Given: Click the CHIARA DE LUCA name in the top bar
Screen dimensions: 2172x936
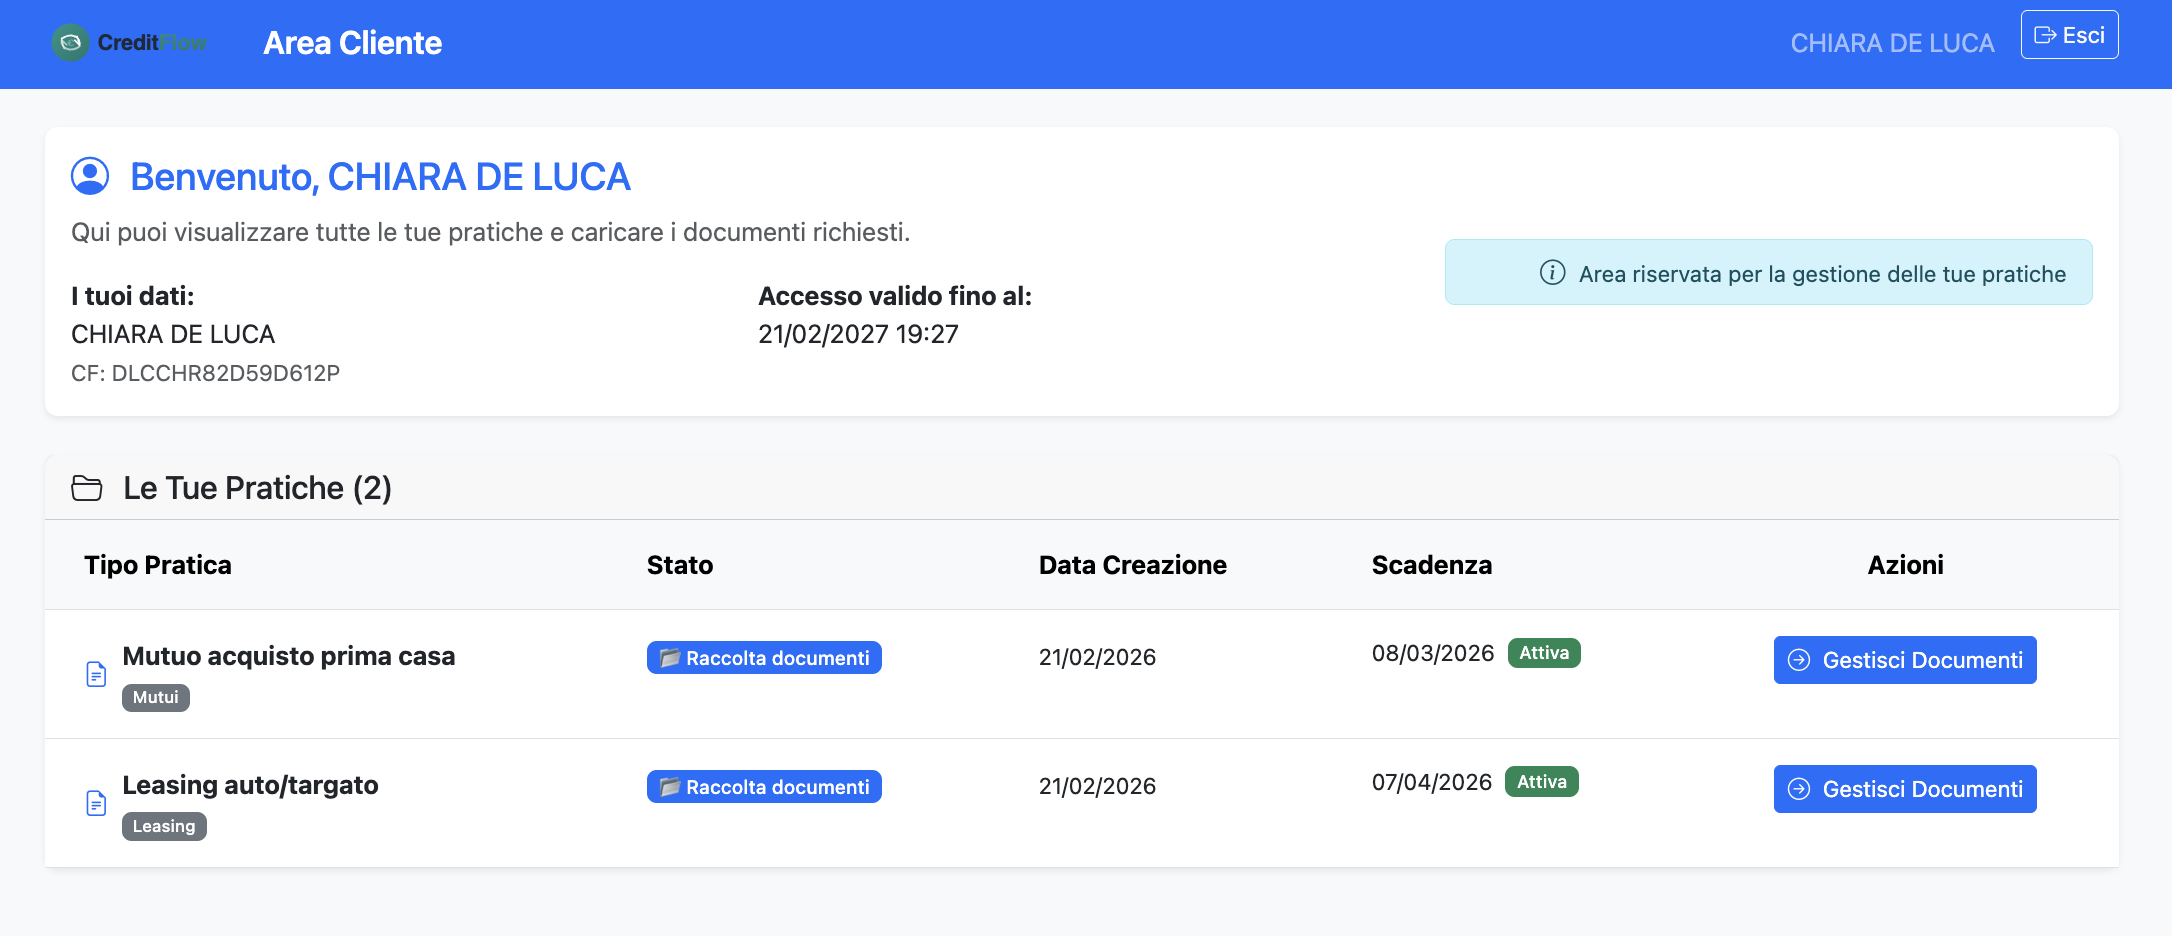Looking at the screenshot, I should pyautogui.click(x=1892, y=43).
